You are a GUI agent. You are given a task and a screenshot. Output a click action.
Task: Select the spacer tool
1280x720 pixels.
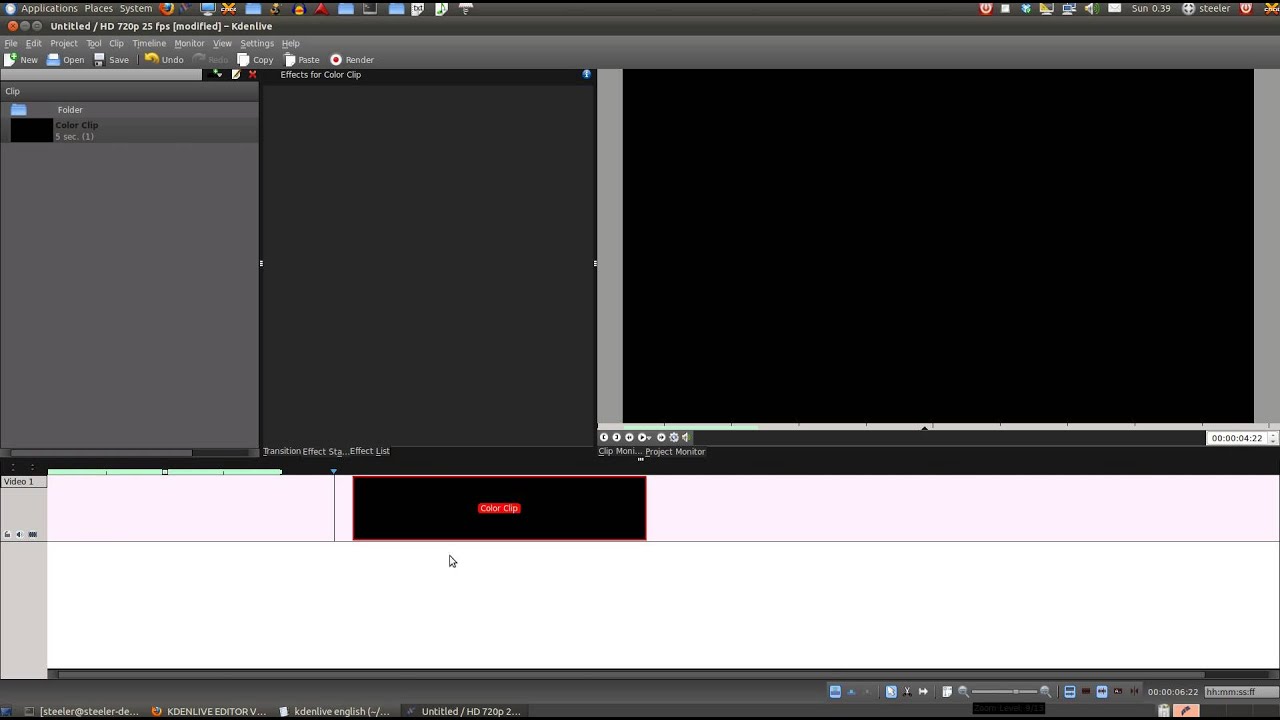pos(923,691)
